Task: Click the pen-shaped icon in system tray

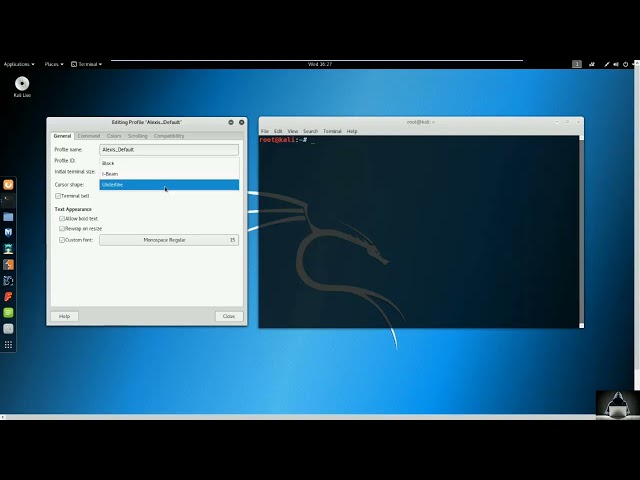Action: [607, 64]
